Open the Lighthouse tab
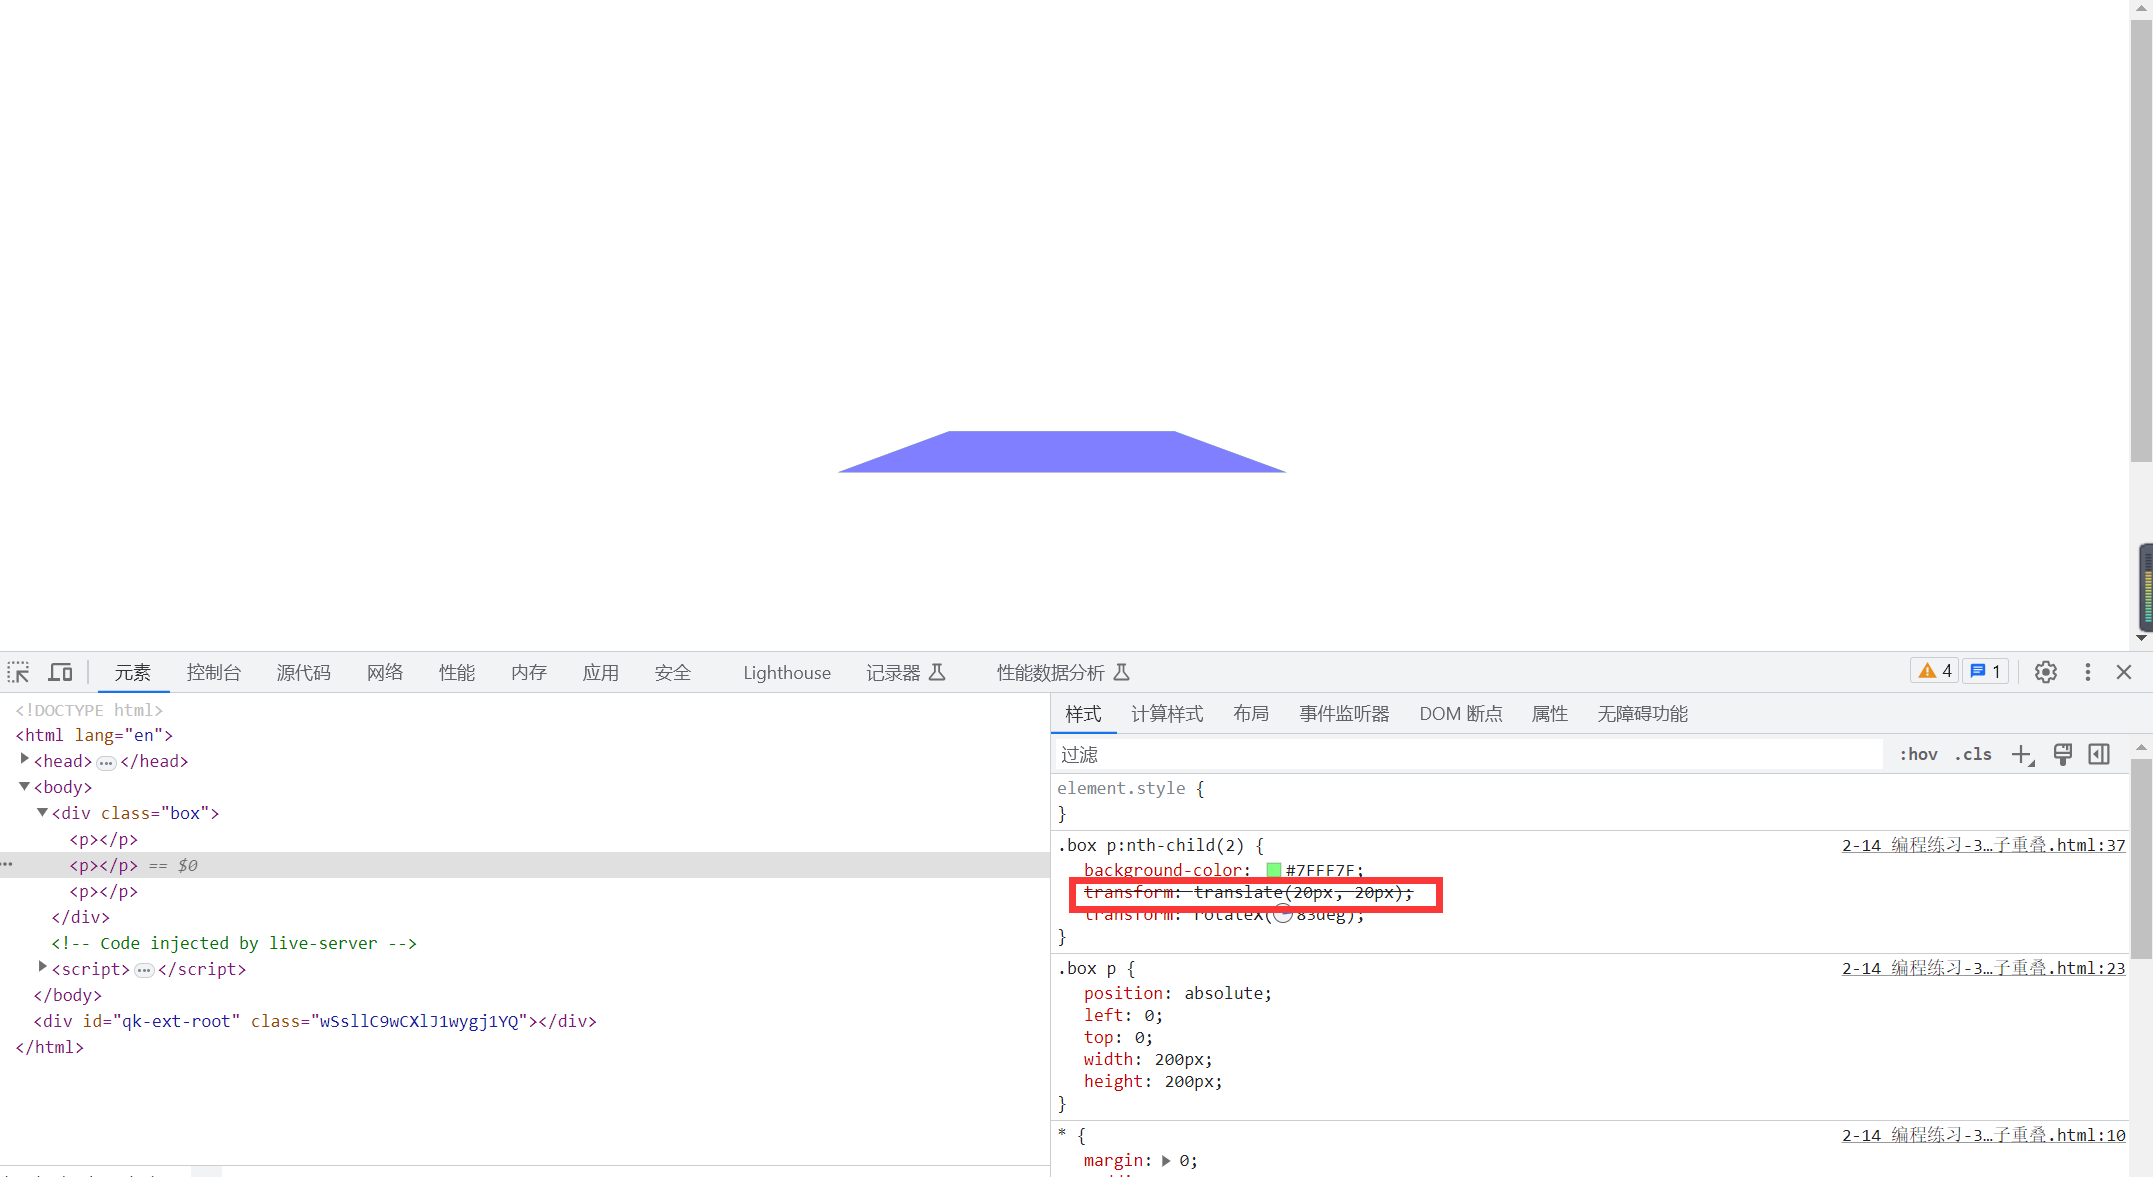2153x1177 pixels. pos(787,672)
